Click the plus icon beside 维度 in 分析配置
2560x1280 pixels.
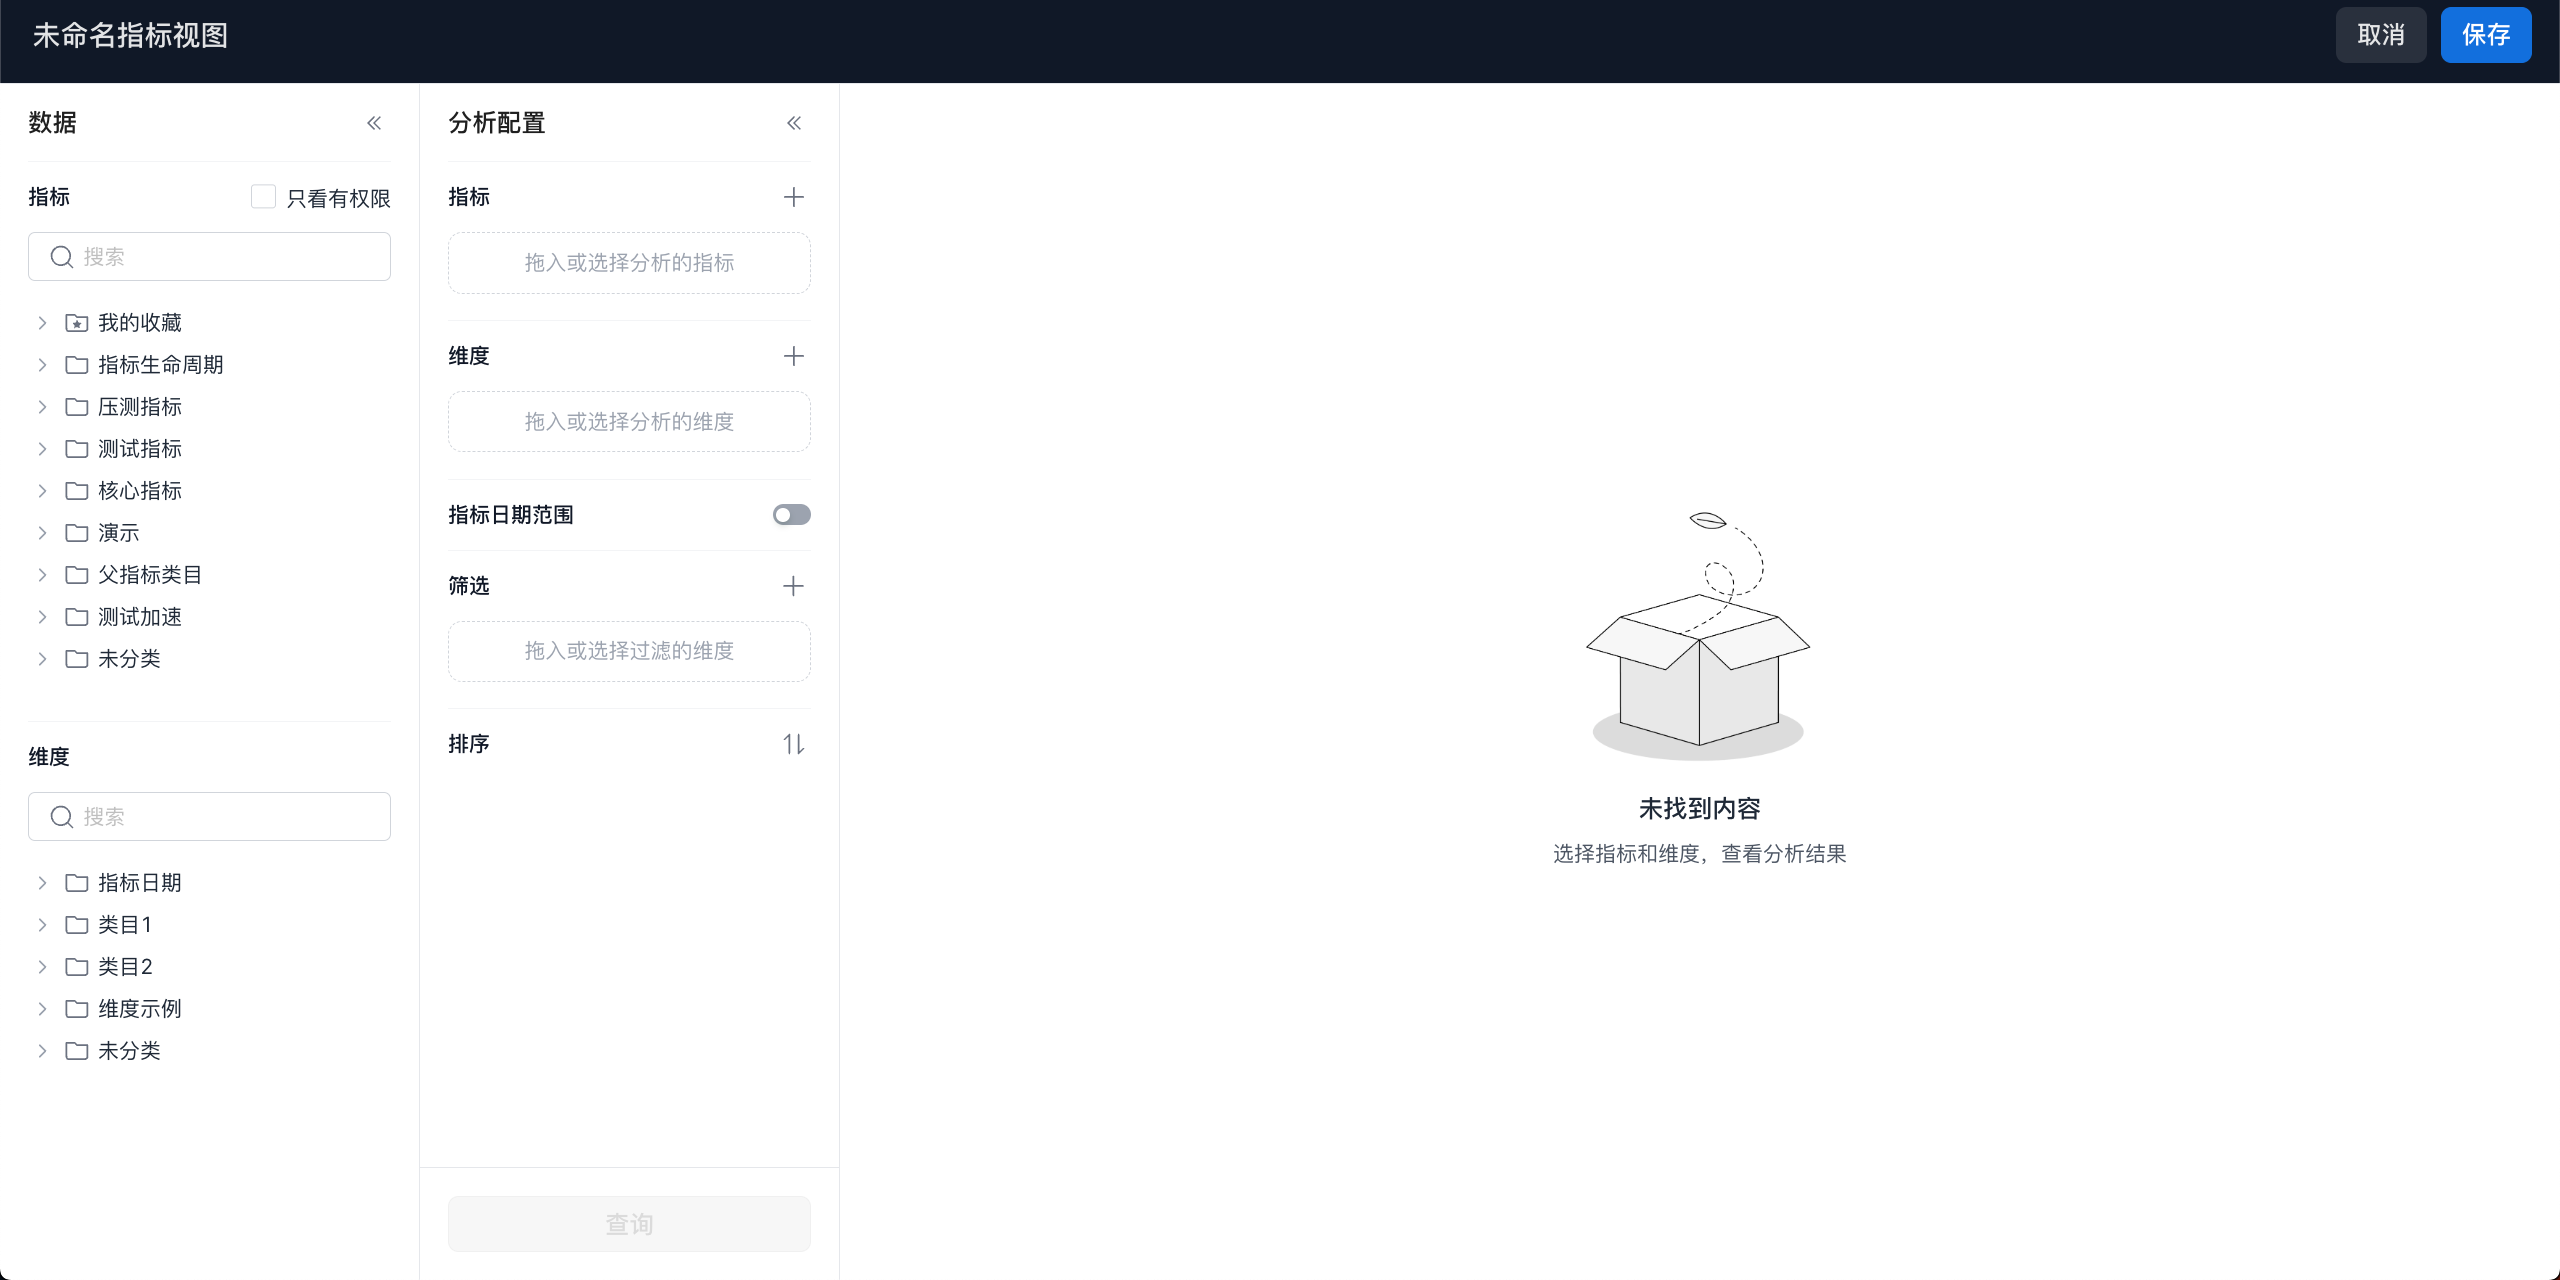794,356
